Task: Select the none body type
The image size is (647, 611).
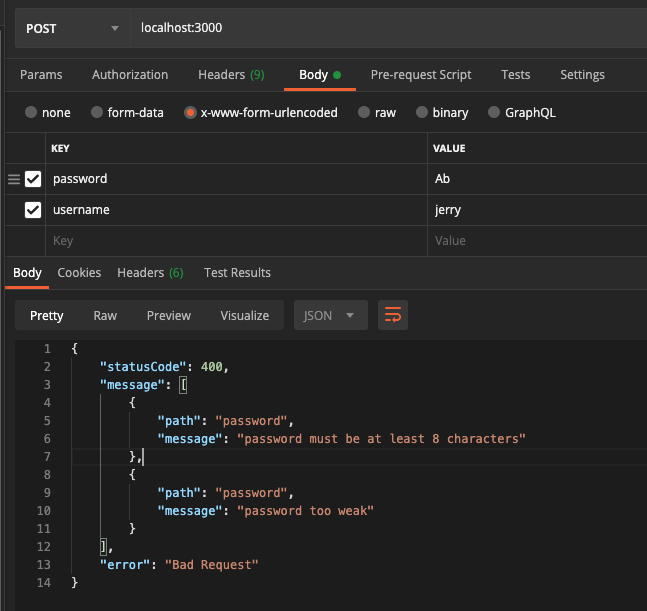Action: 31,113
